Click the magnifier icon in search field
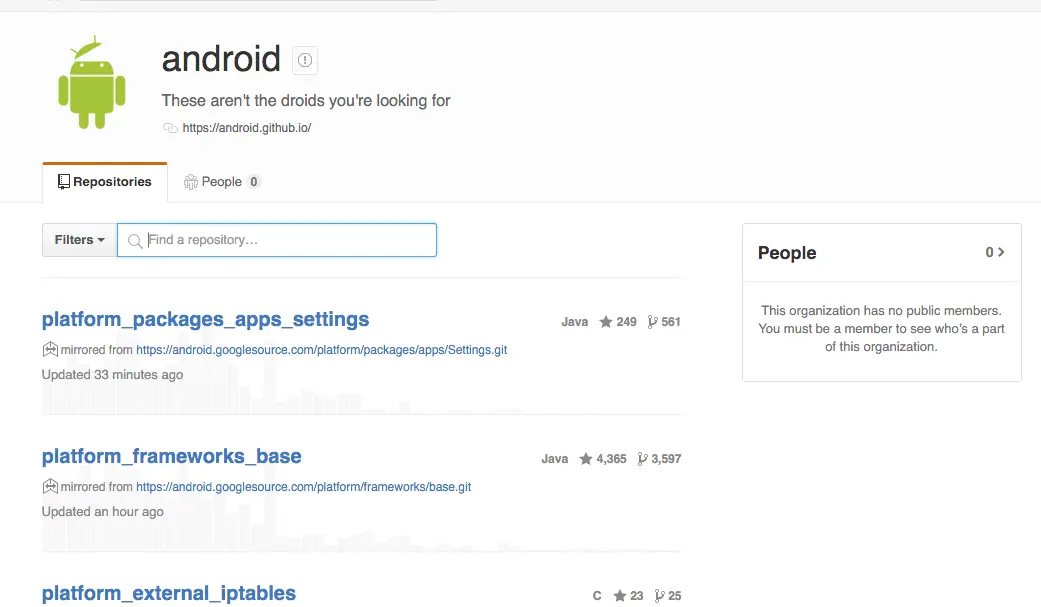 pyautogui.click(x=135, y=240)
